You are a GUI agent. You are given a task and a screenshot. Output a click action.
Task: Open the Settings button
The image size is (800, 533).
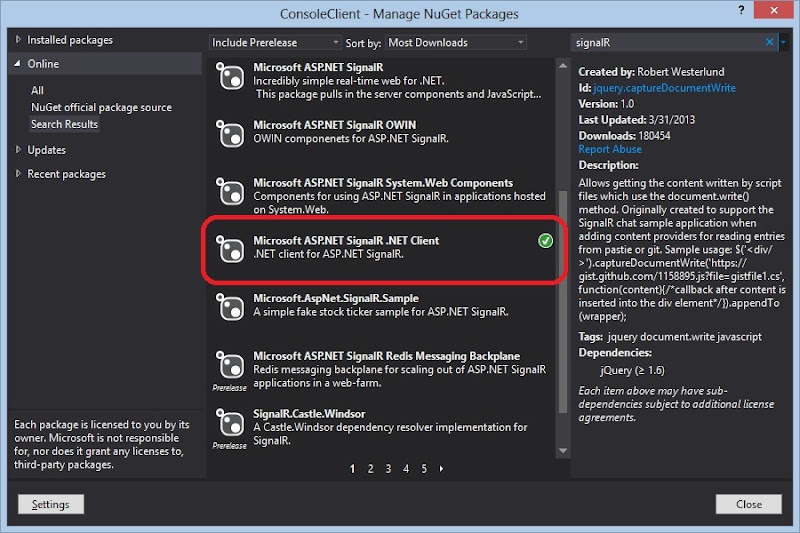[51, 504]
